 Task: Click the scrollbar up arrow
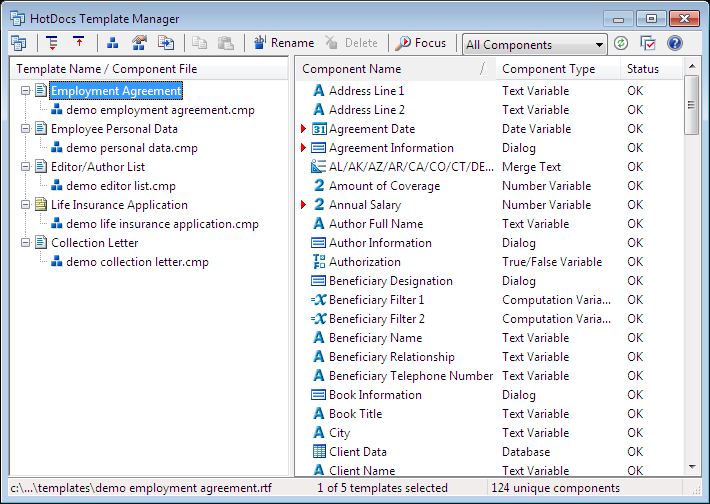(691, 66)
